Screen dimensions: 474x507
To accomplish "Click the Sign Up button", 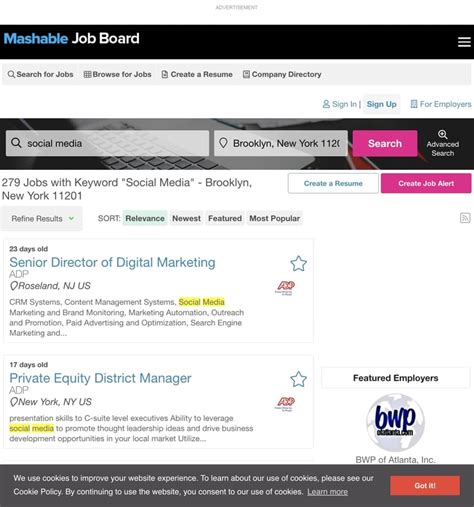I will pyautogui.click(x=381, y=104).
